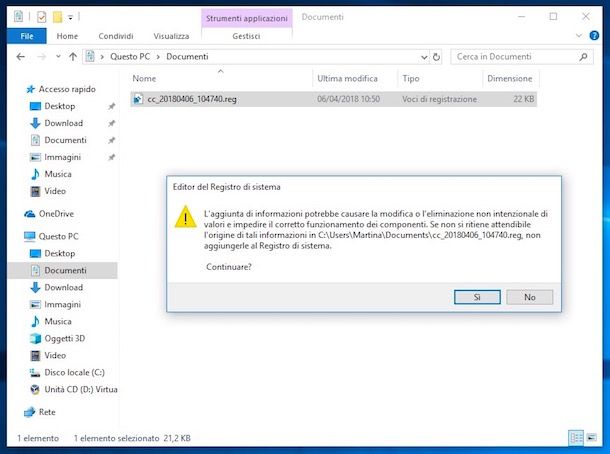
Task: Click the No button in registry dialog
Action: pyautogui.click(x=529, y=297)
